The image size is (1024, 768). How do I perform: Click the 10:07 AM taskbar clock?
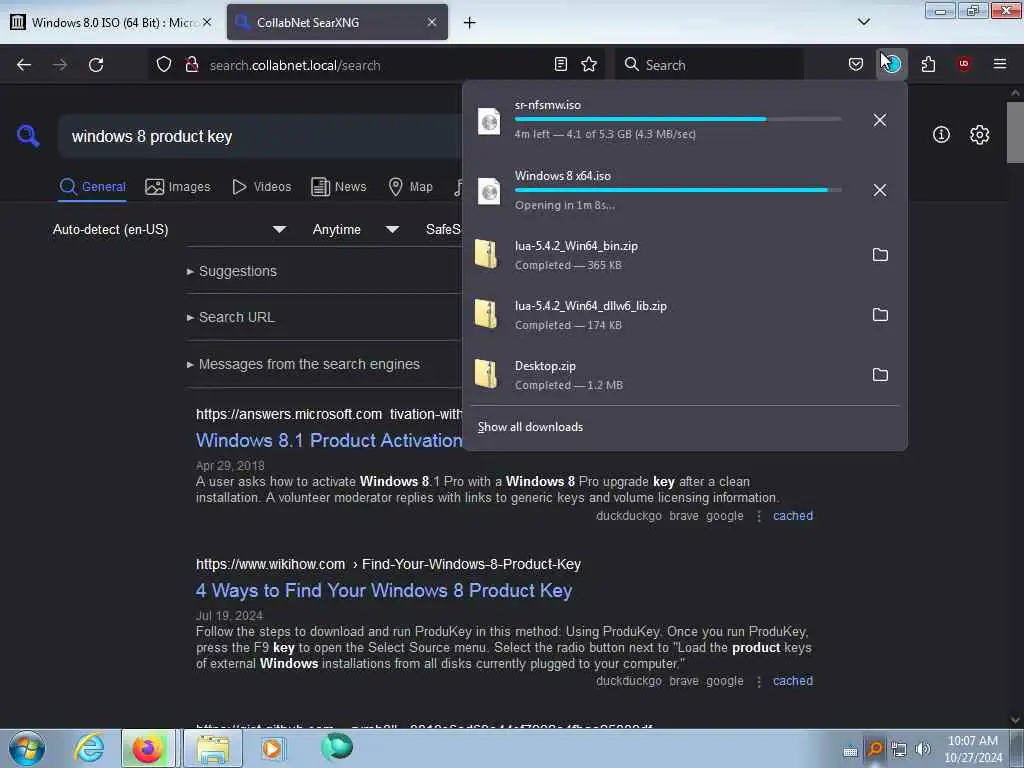973,749
